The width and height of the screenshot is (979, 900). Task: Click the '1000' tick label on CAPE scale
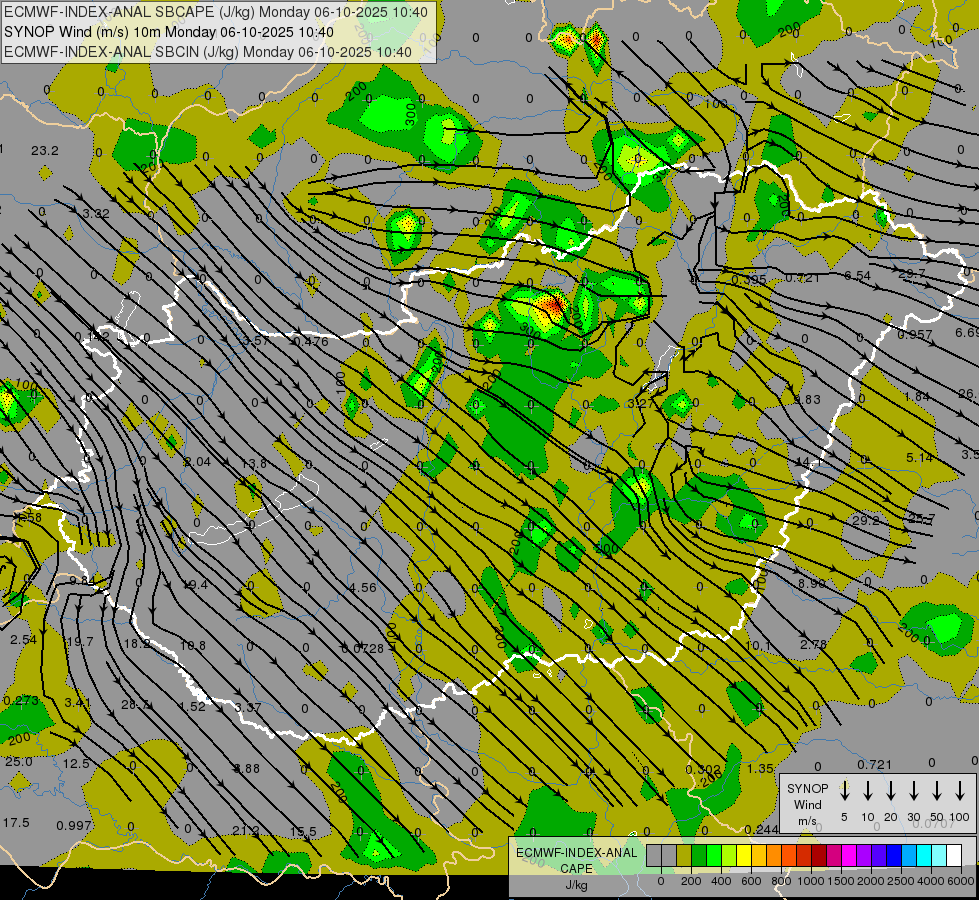point(812,881)
